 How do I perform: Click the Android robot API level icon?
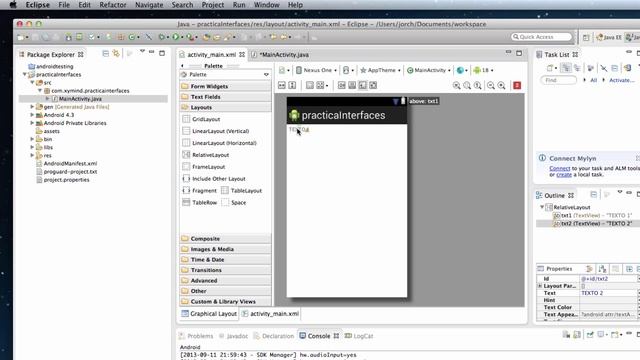pos(477,70)
